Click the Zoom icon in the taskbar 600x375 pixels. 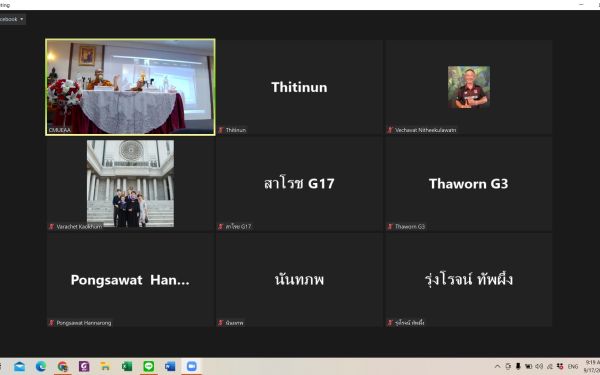pos(191,367)
